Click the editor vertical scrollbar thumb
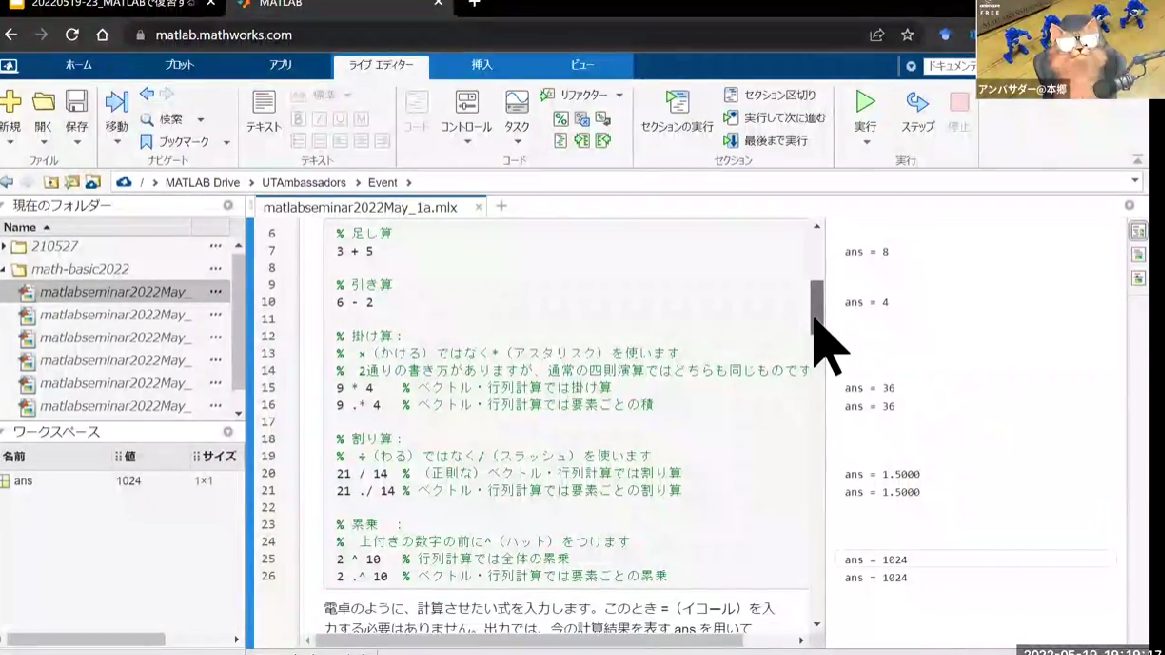 click(x=817, y=307)
